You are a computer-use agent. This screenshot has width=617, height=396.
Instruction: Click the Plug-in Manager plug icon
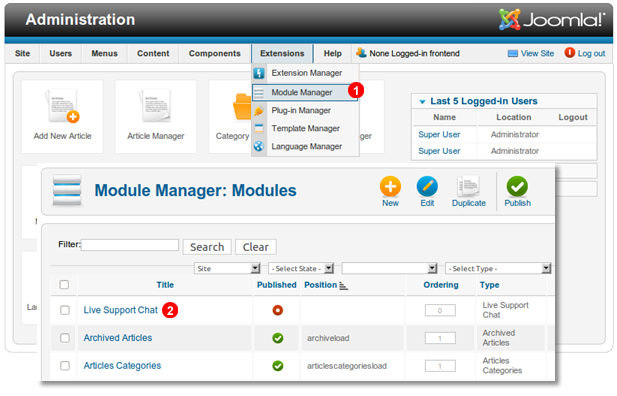[259, 111]
